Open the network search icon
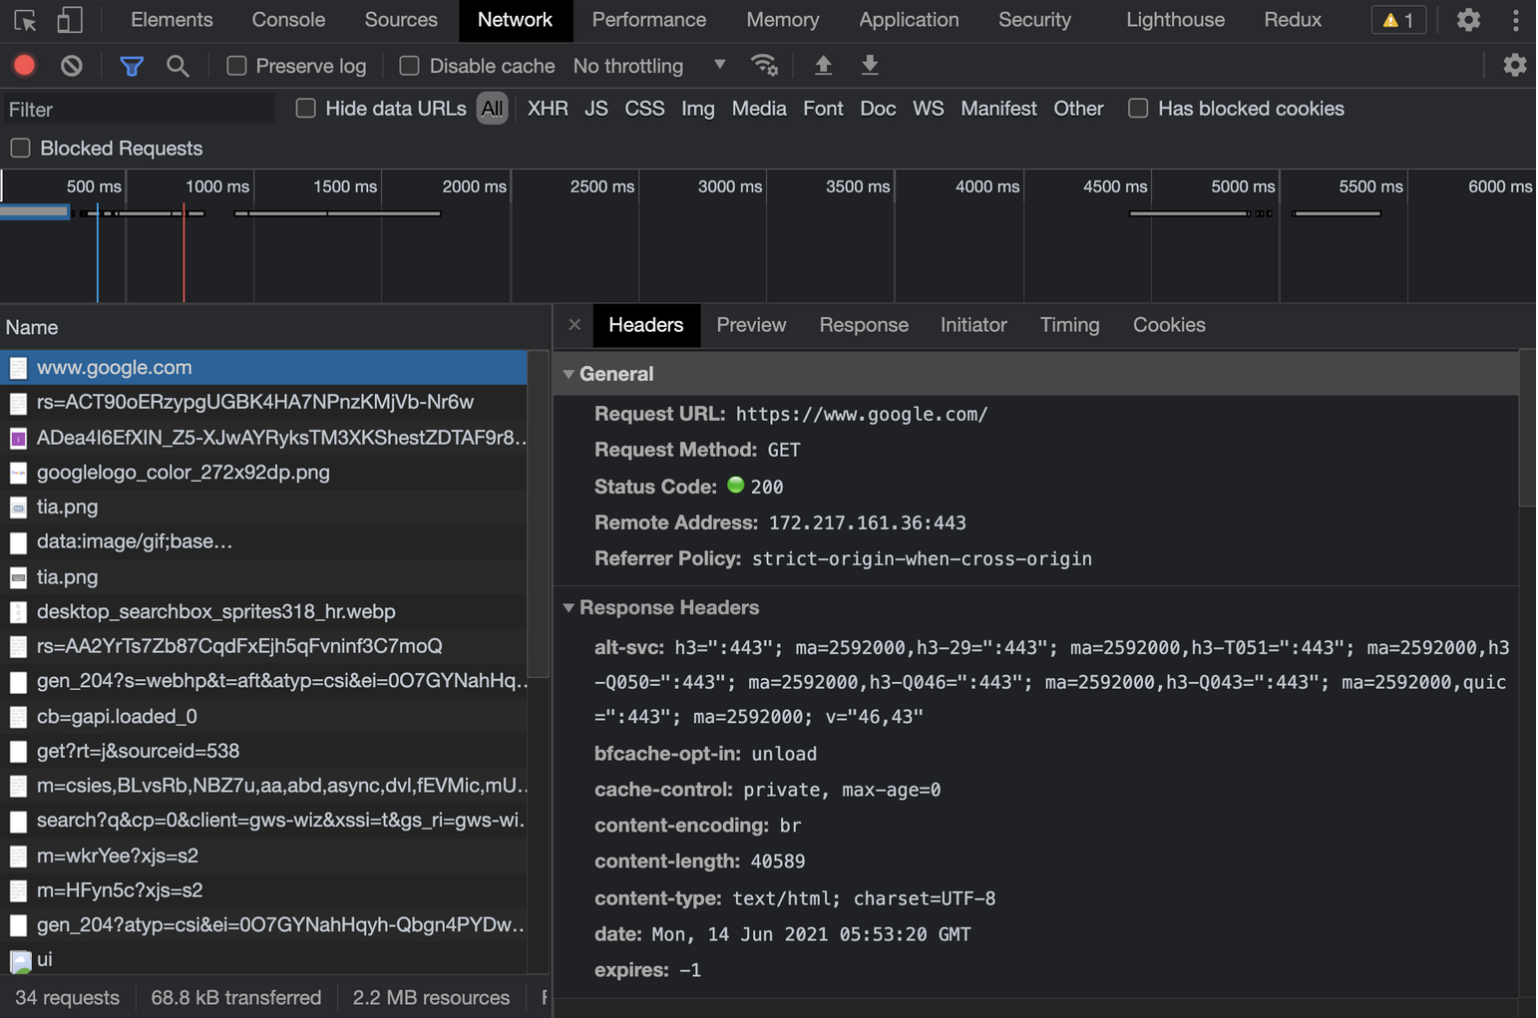Viewport: 1538px width, 1018px height. (x=177, y=66)
